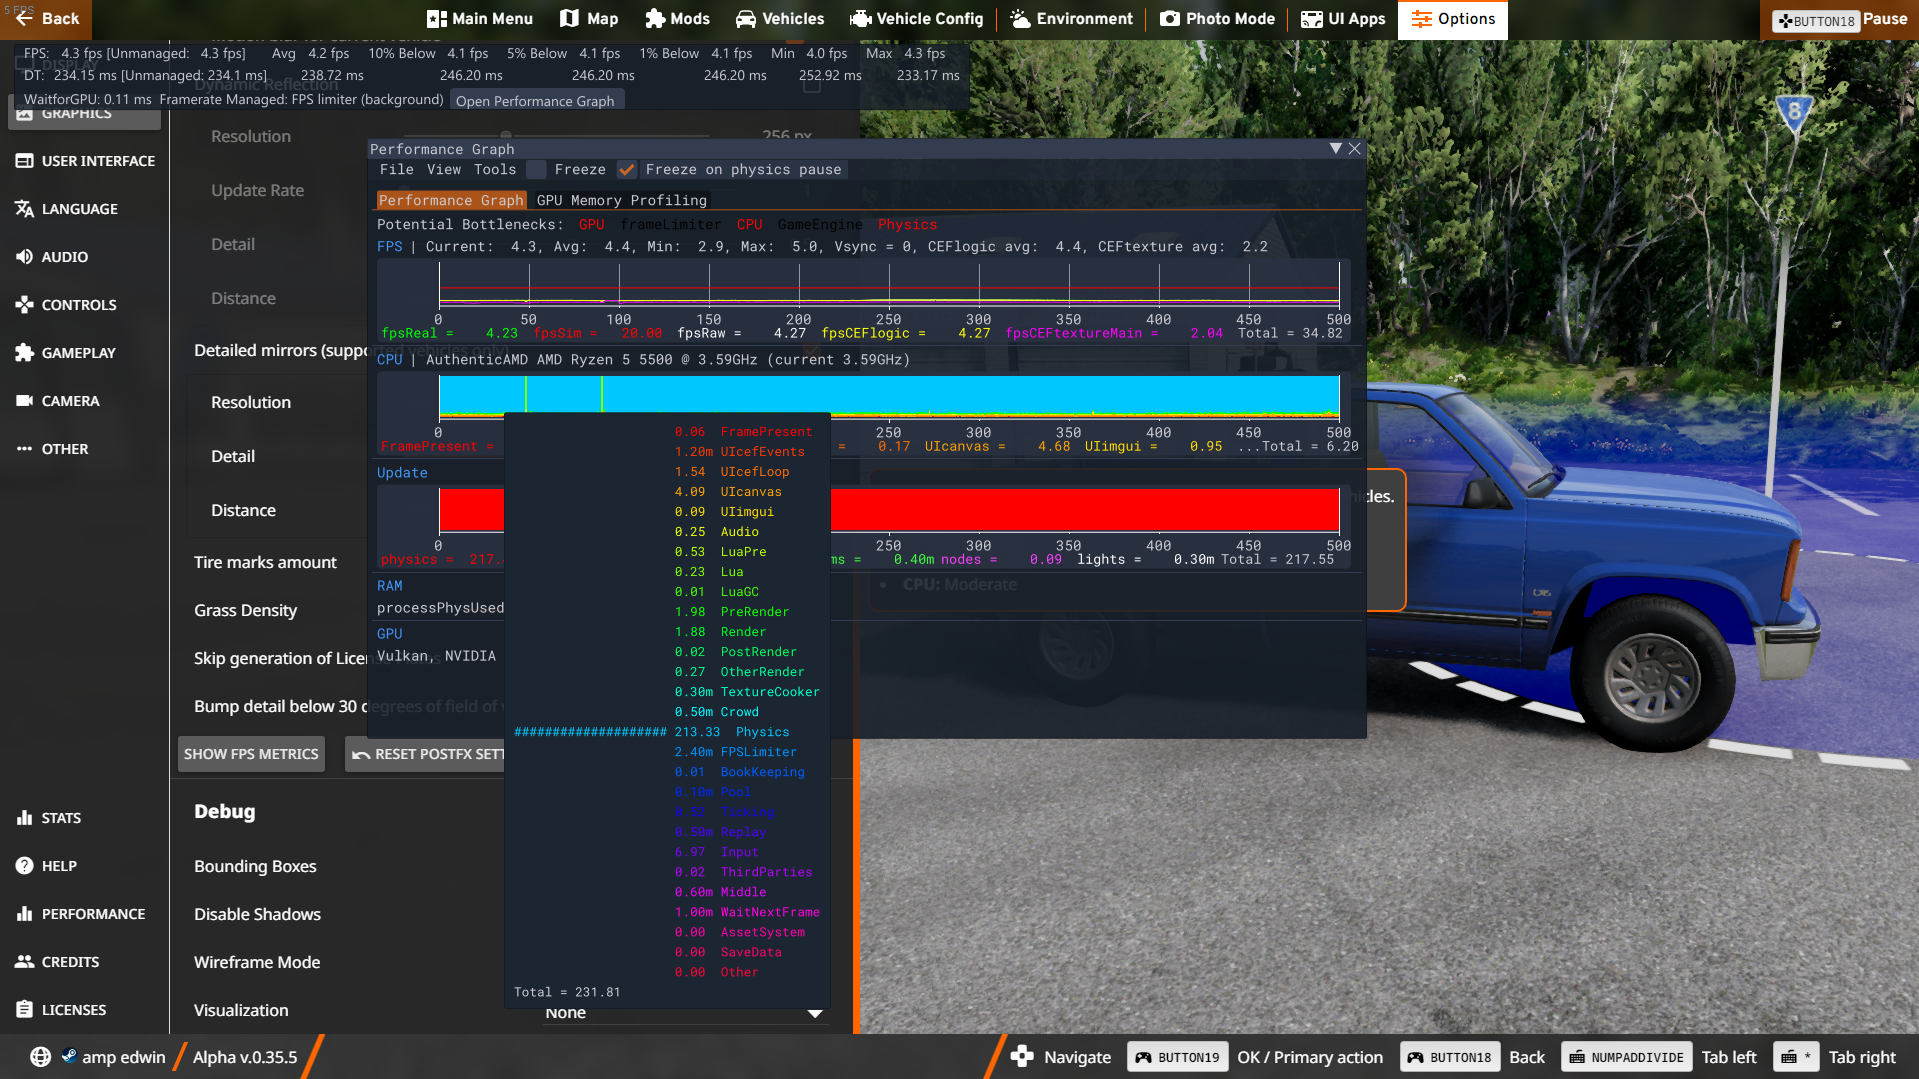Click the Environment weather icon

pos(1020,19)
